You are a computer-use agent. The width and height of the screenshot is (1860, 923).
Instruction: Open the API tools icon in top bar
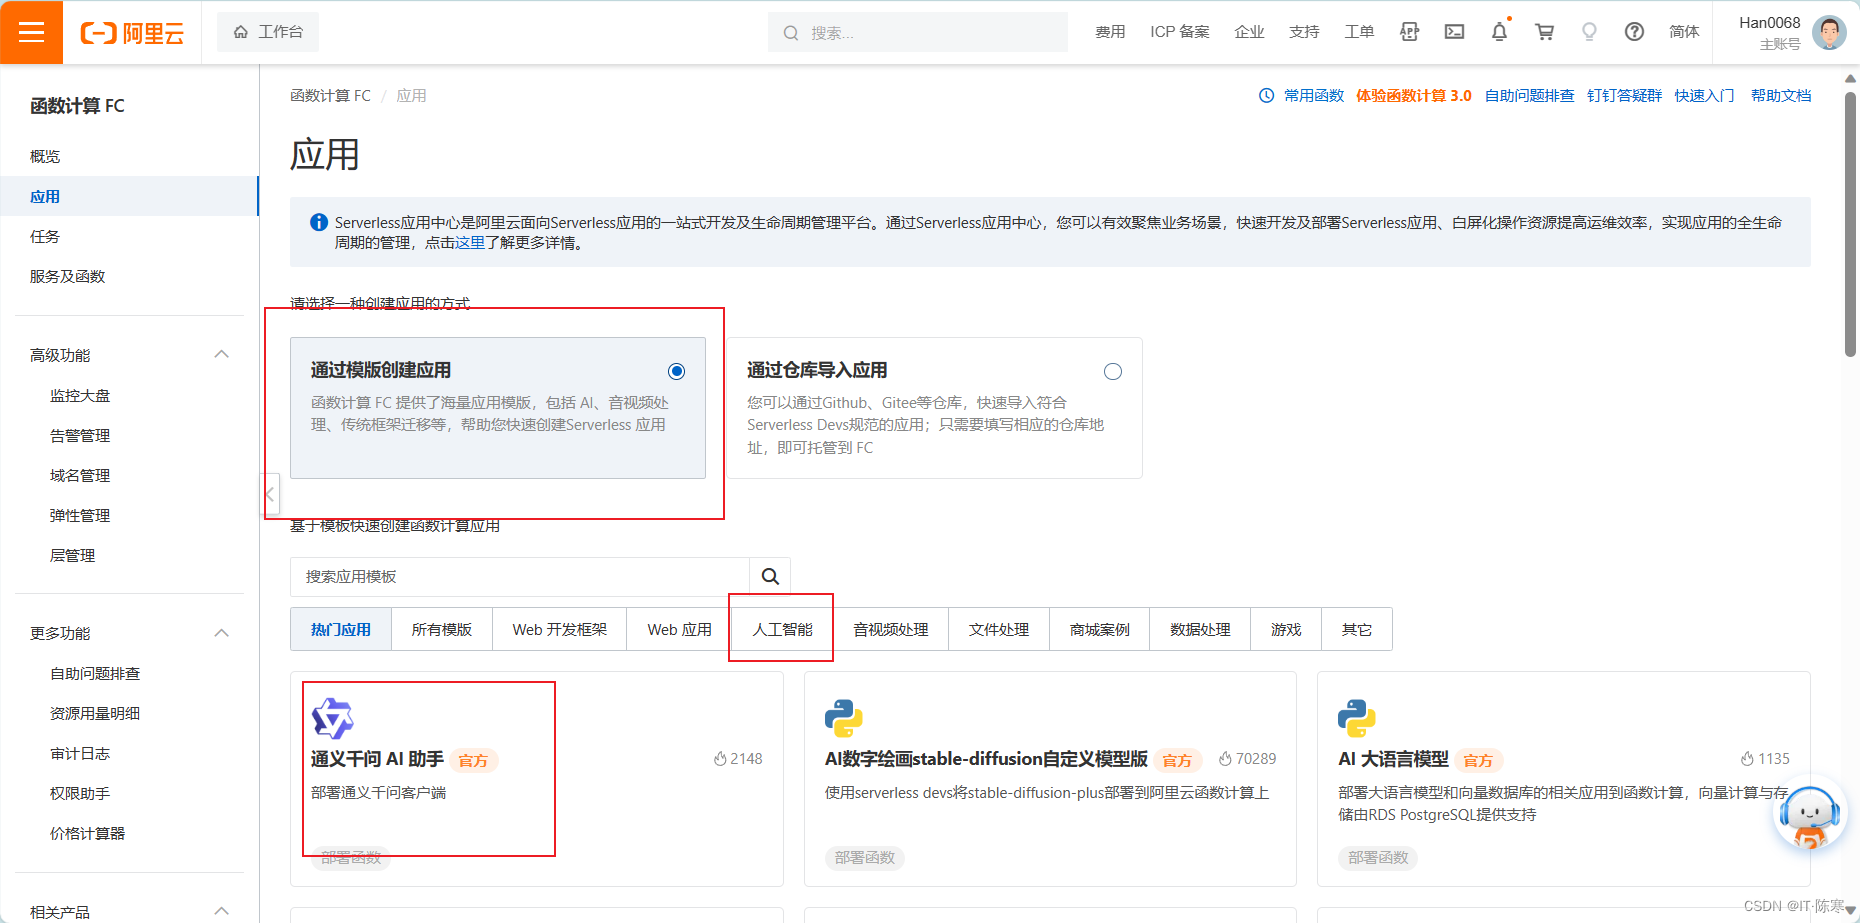pos(1409,32)
